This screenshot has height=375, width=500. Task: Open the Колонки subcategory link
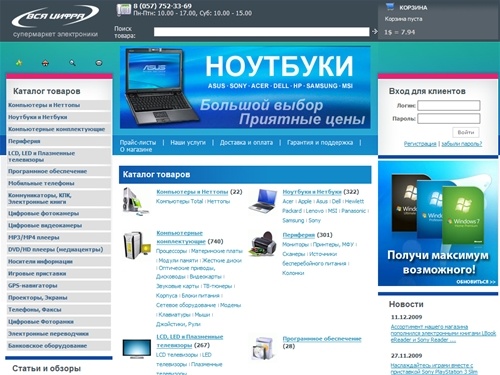click(293, 273)
